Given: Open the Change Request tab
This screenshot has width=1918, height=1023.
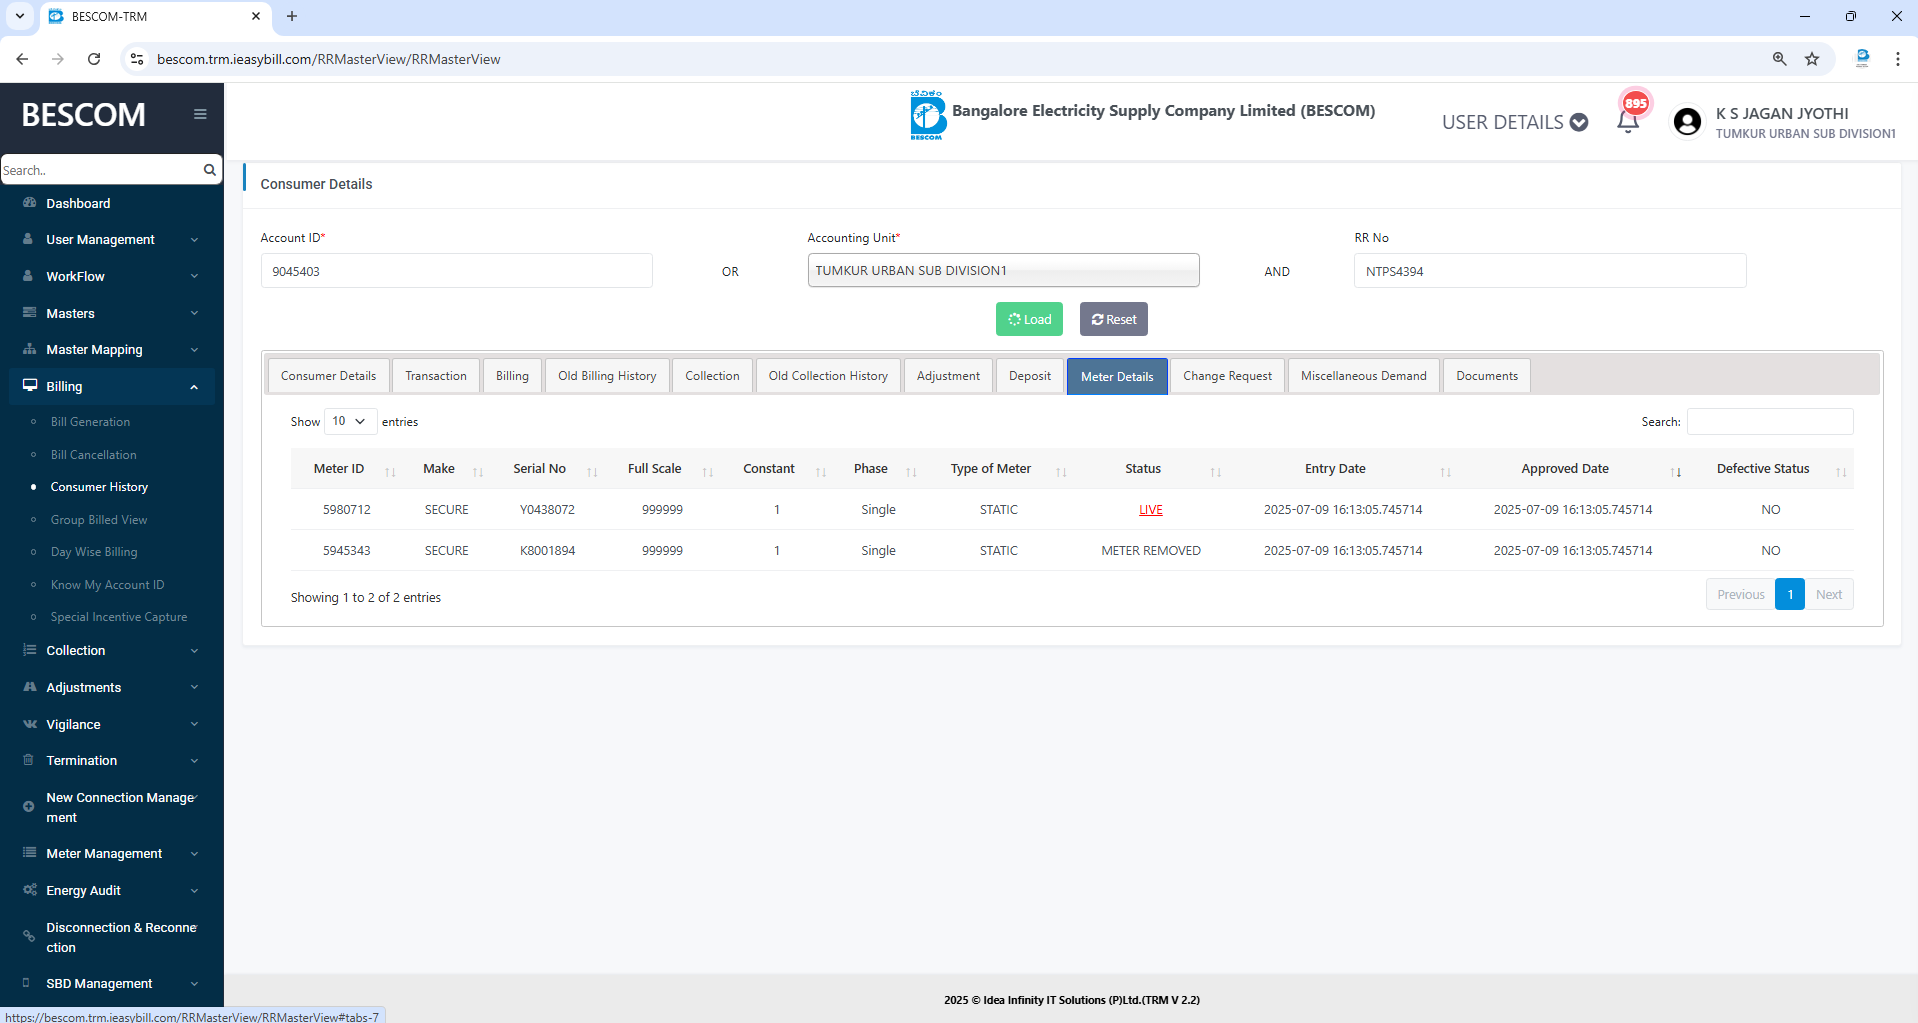Looking at the screenshot, I should pyautogui.click(x=1227, y=376).
